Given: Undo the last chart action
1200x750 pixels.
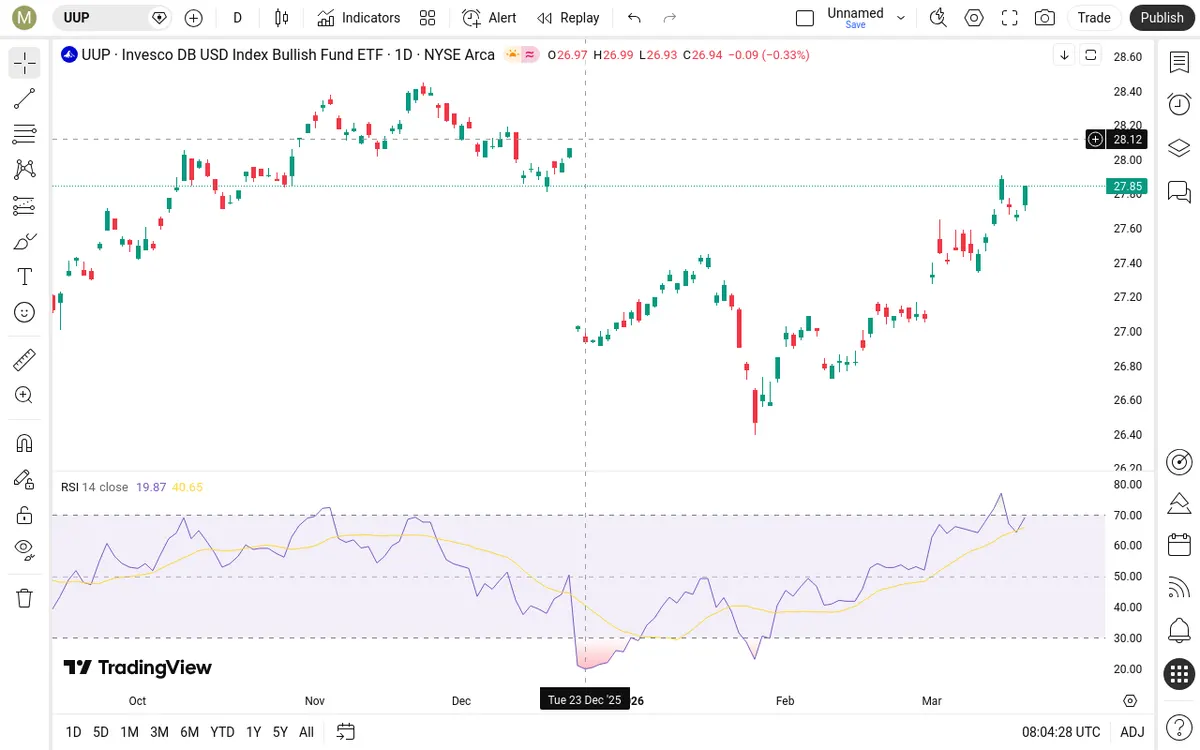Looking at the screenshot, I should (x=634, y=18).
